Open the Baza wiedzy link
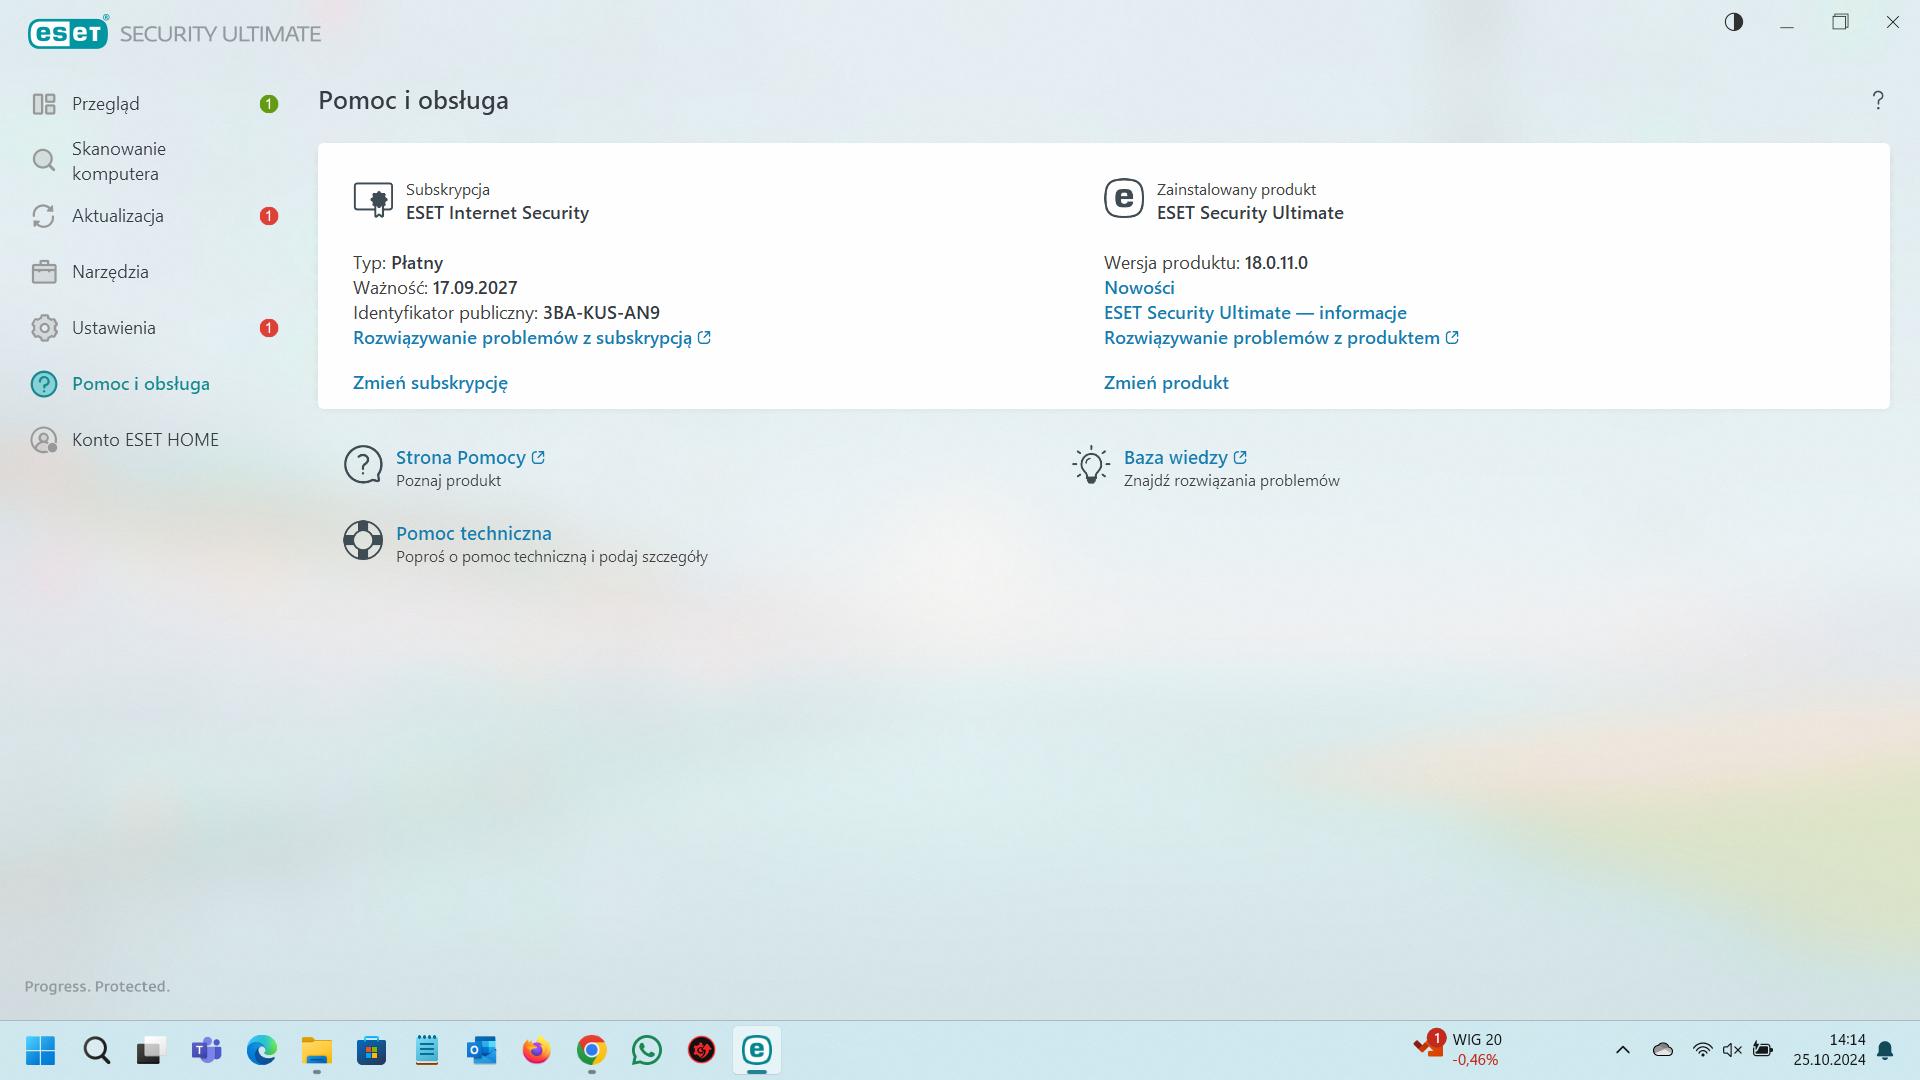Image resolution: width=1920 pixels, height=1080 pixels. click(x=1185, y=458)
